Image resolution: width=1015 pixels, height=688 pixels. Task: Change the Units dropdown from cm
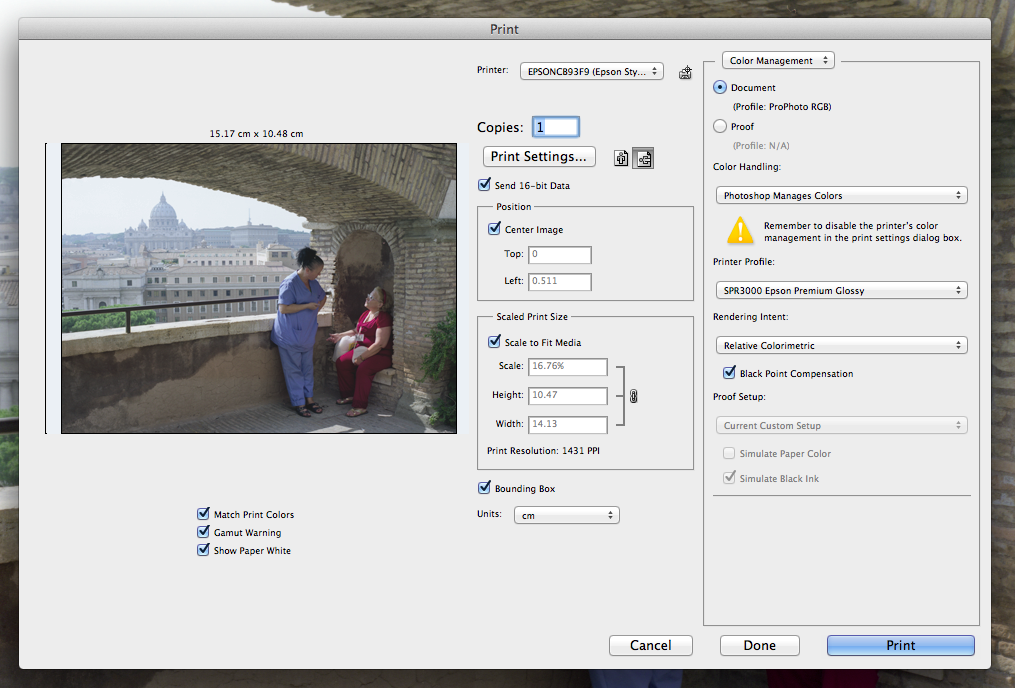[566, 515]
